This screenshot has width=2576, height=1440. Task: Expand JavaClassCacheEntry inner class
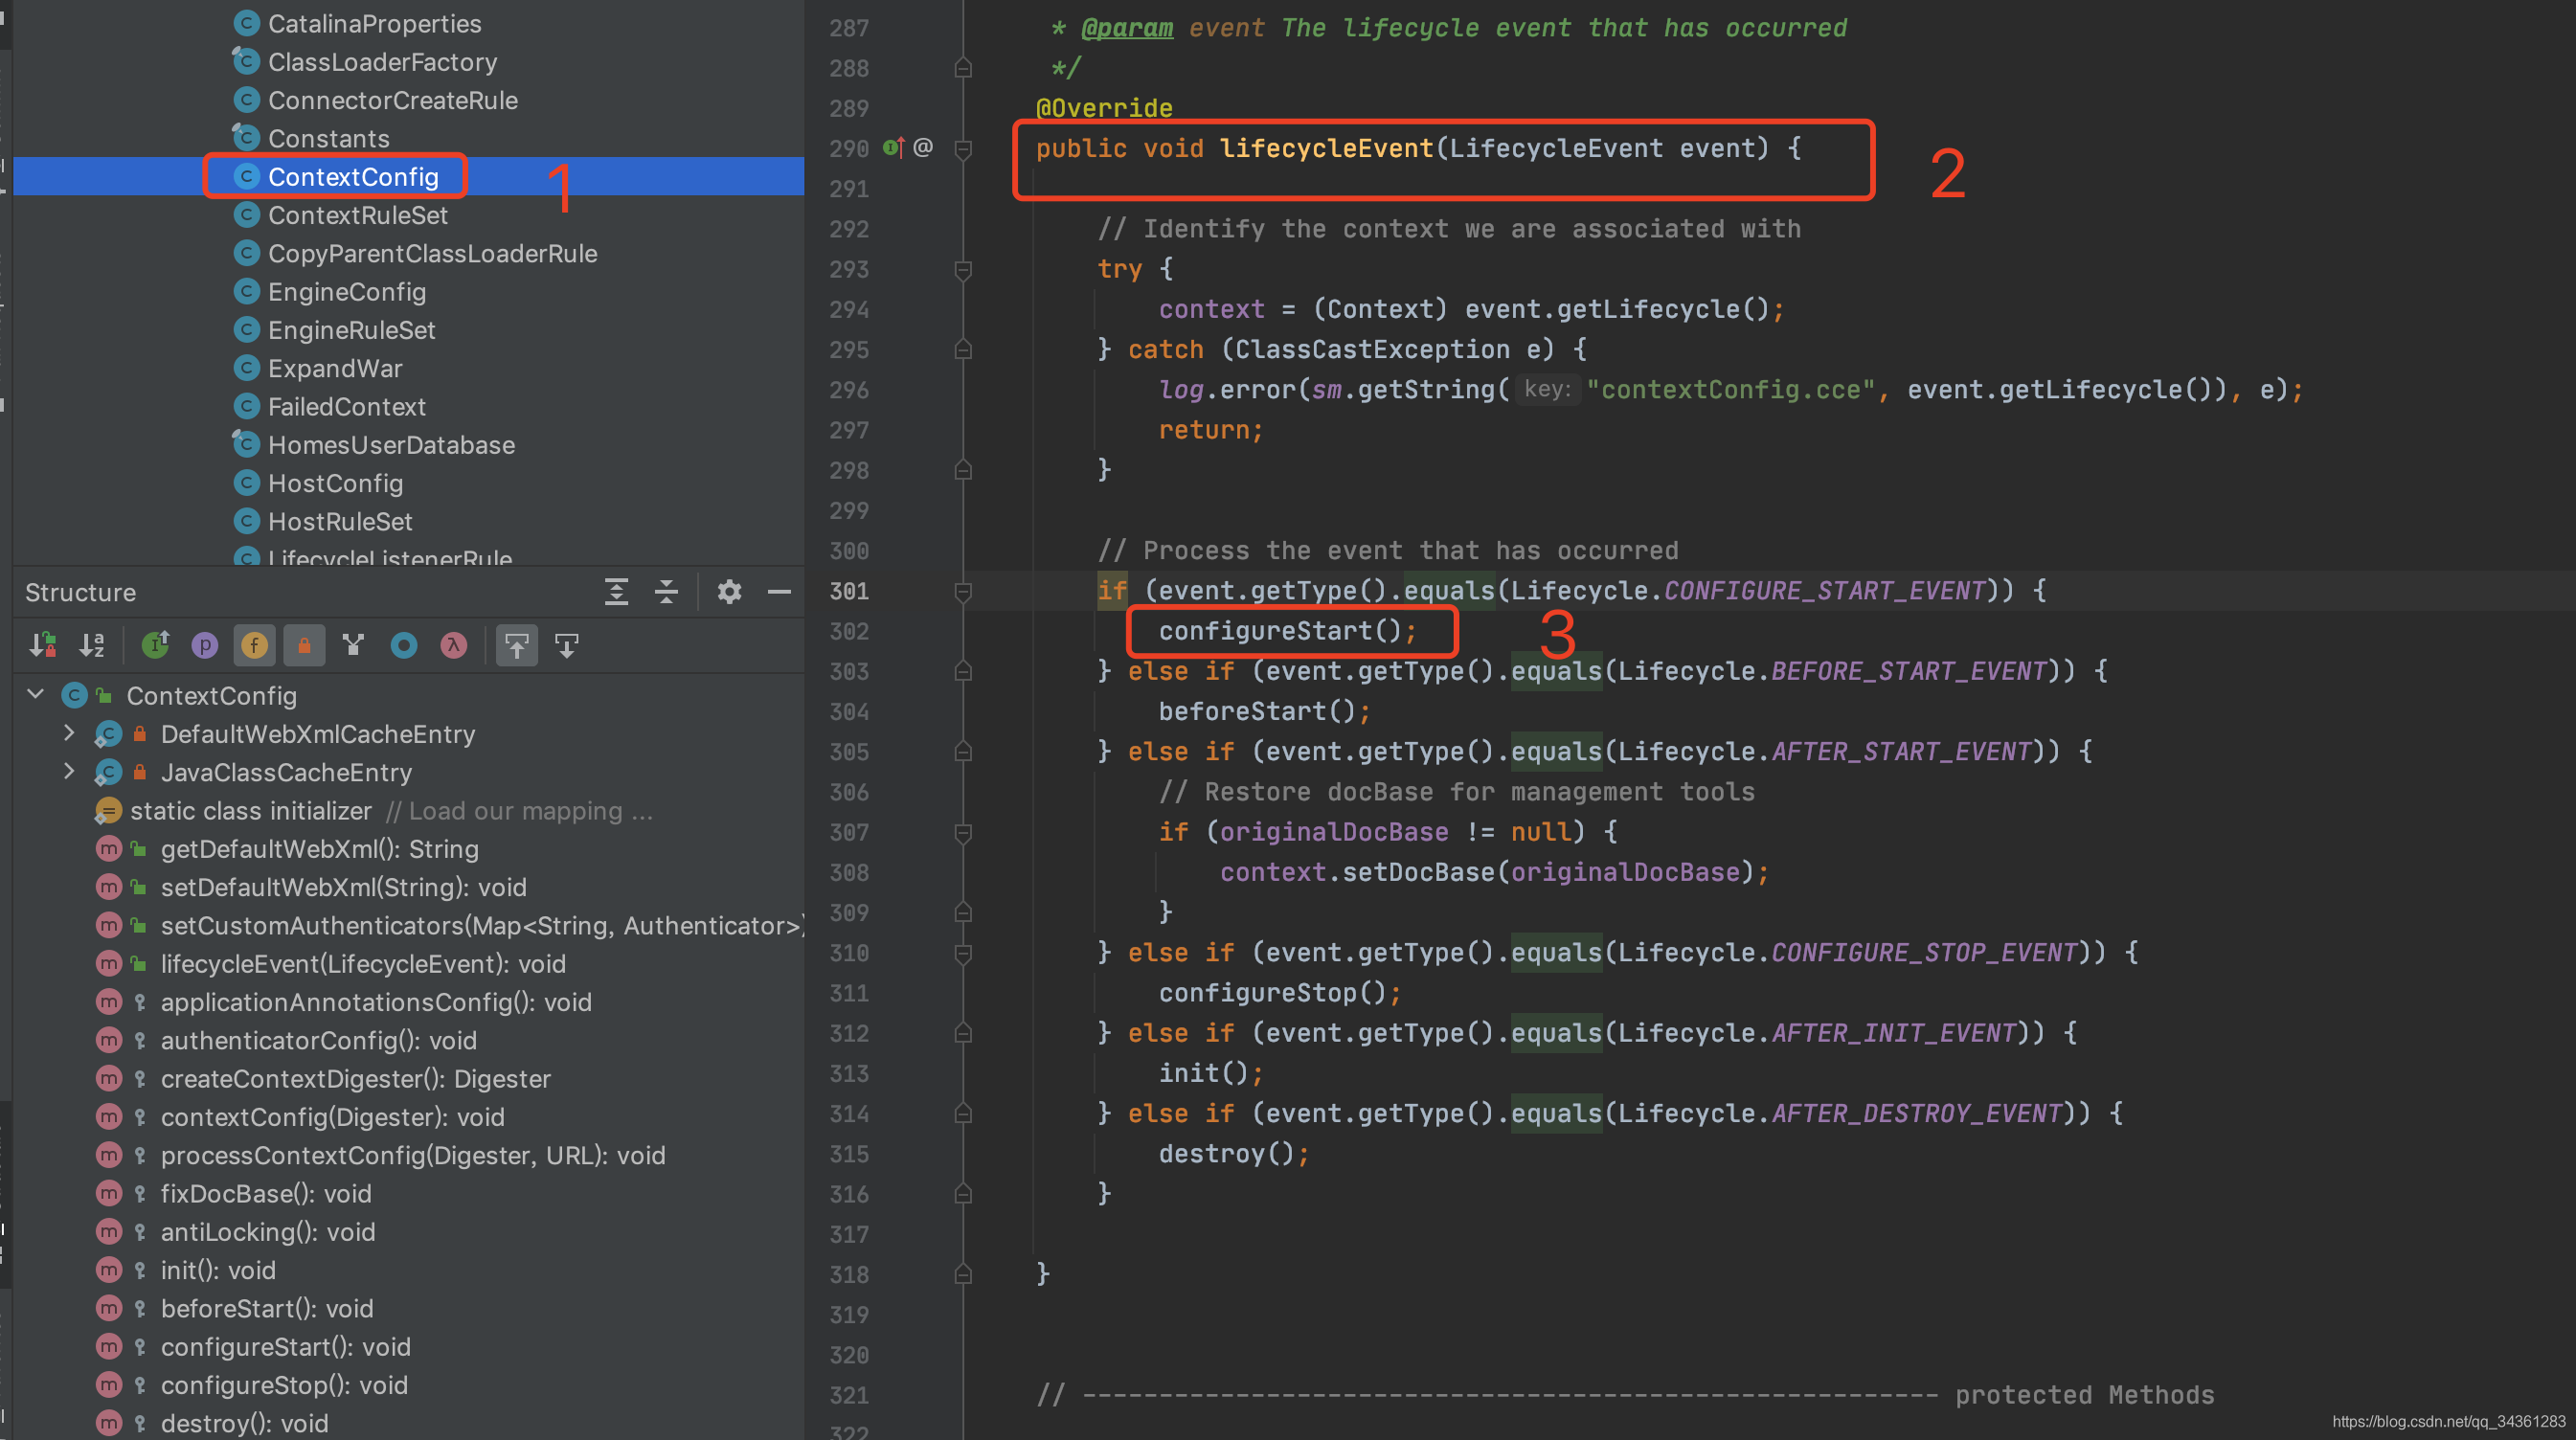pyautogui.click(x=69, y=771)
